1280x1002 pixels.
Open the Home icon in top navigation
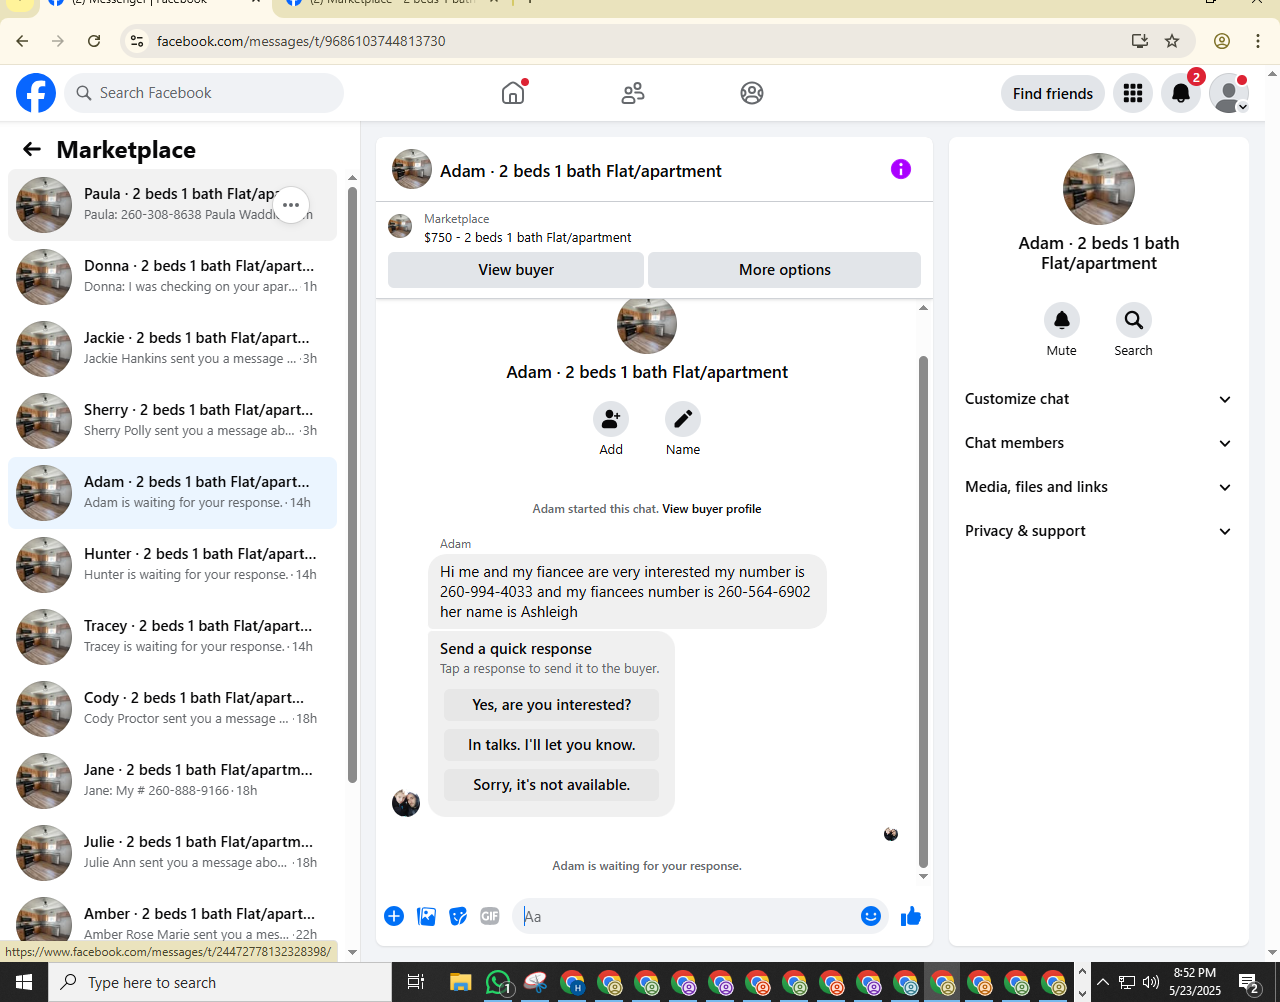click(x=513, y=93)
